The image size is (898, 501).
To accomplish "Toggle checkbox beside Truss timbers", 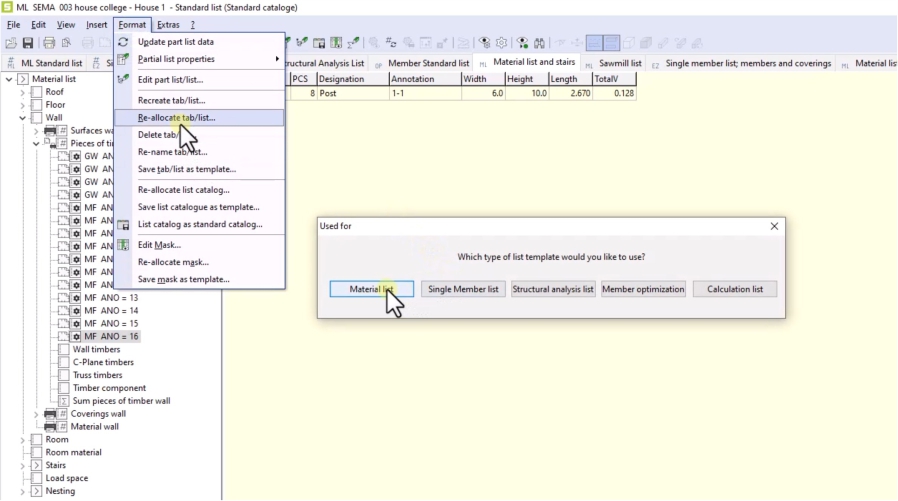I will [63, 375].
